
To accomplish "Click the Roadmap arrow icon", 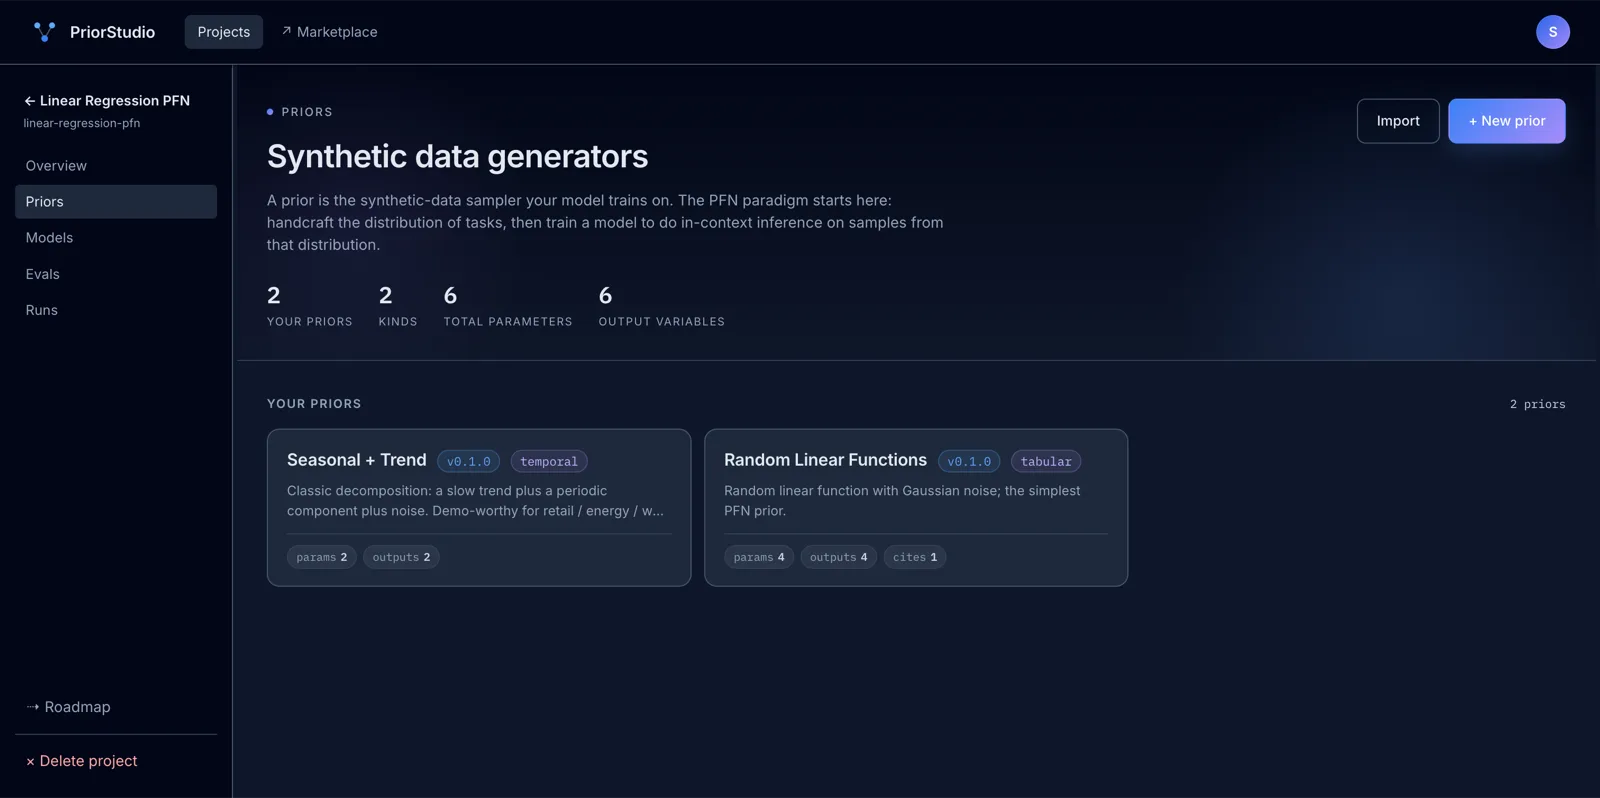I will point(33,707).
